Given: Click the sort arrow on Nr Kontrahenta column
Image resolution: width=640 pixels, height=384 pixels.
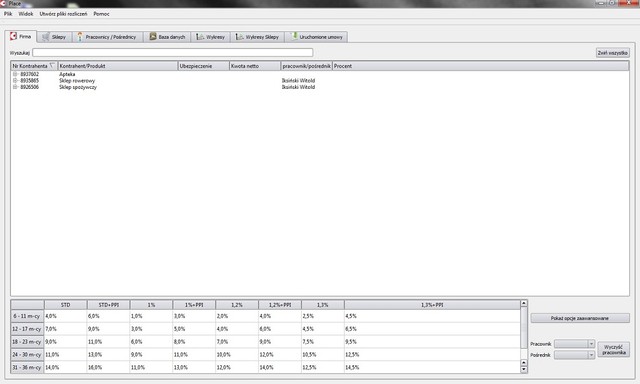Looking at the screenshot, I should (52, 66).
